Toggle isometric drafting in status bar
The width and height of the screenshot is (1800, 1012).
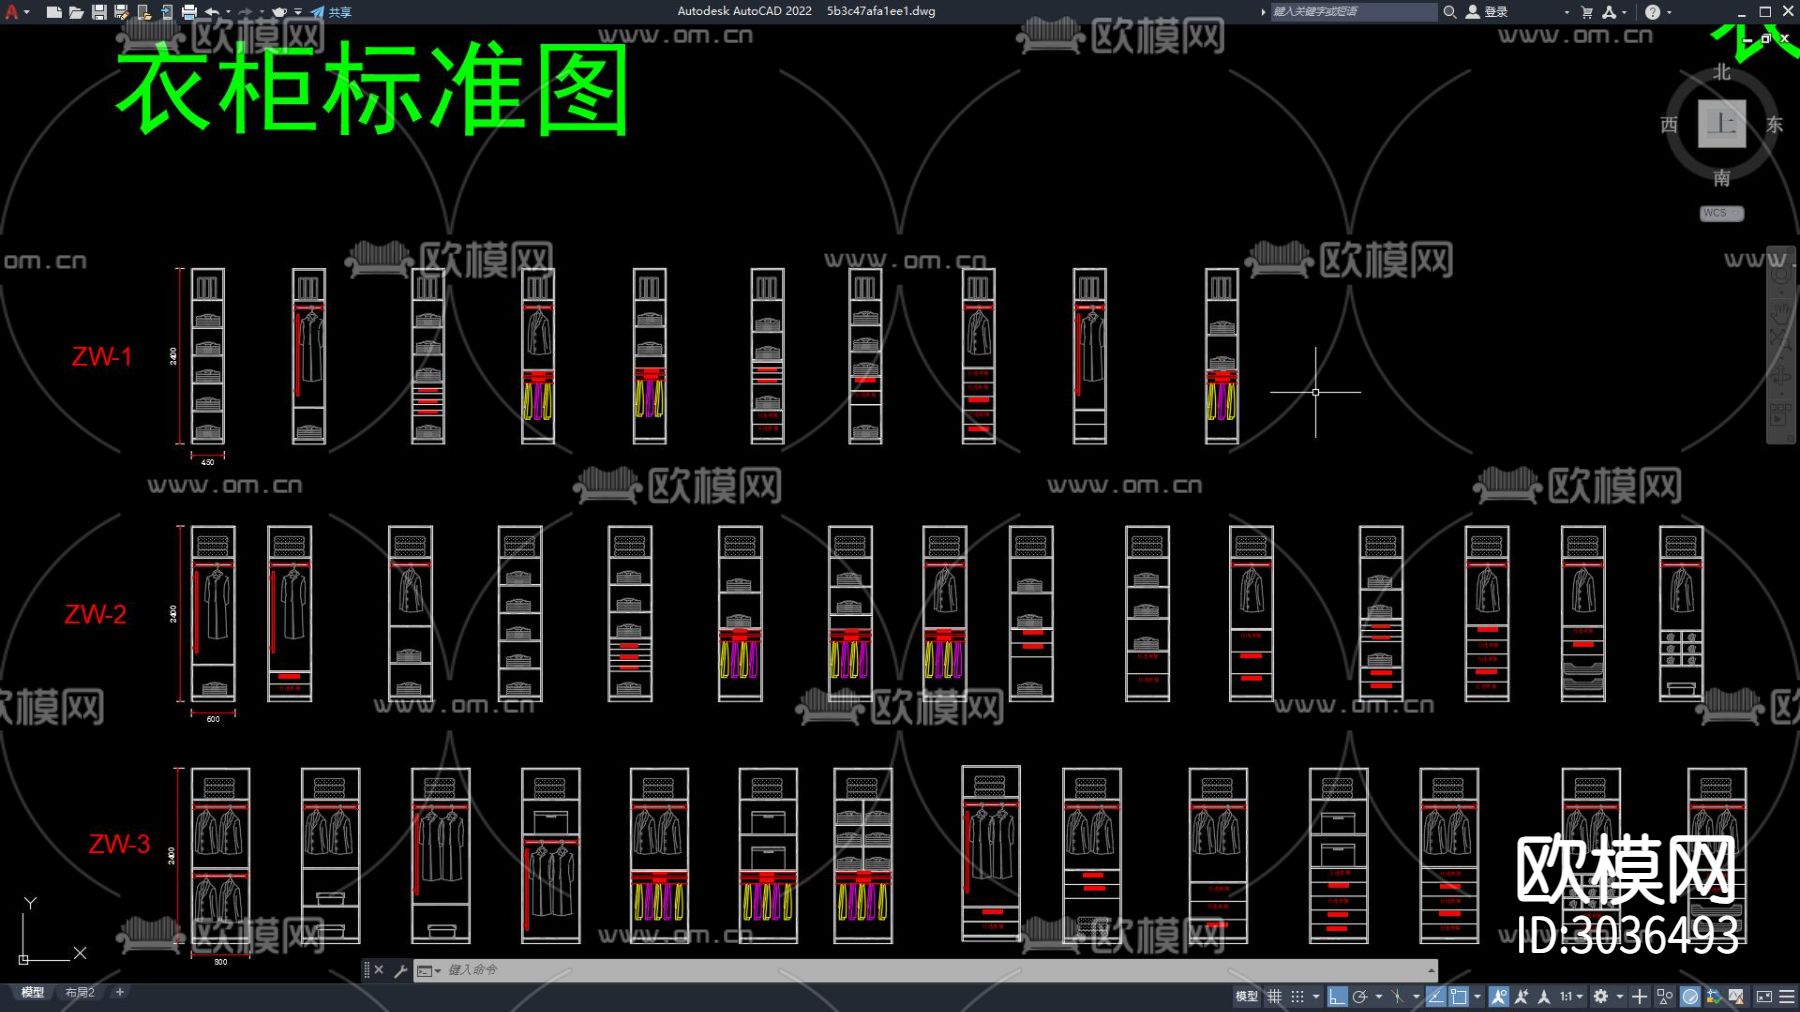1397,996
